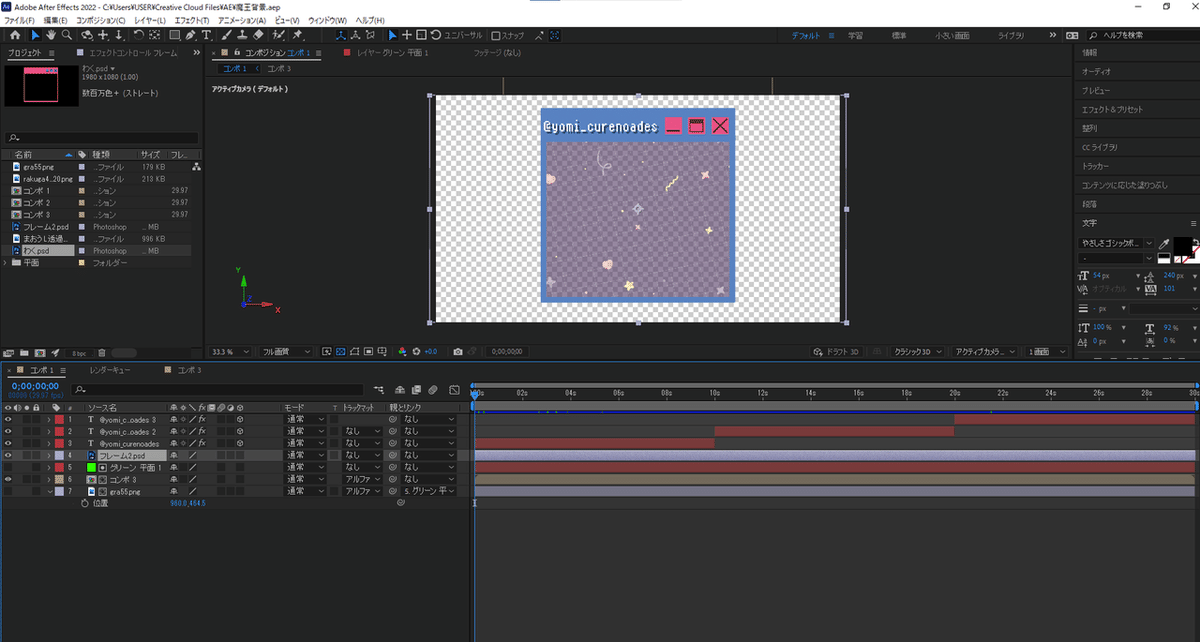Select the Brush tool
The height and width of the screenshot is (642, 1200).
[225, 35]
